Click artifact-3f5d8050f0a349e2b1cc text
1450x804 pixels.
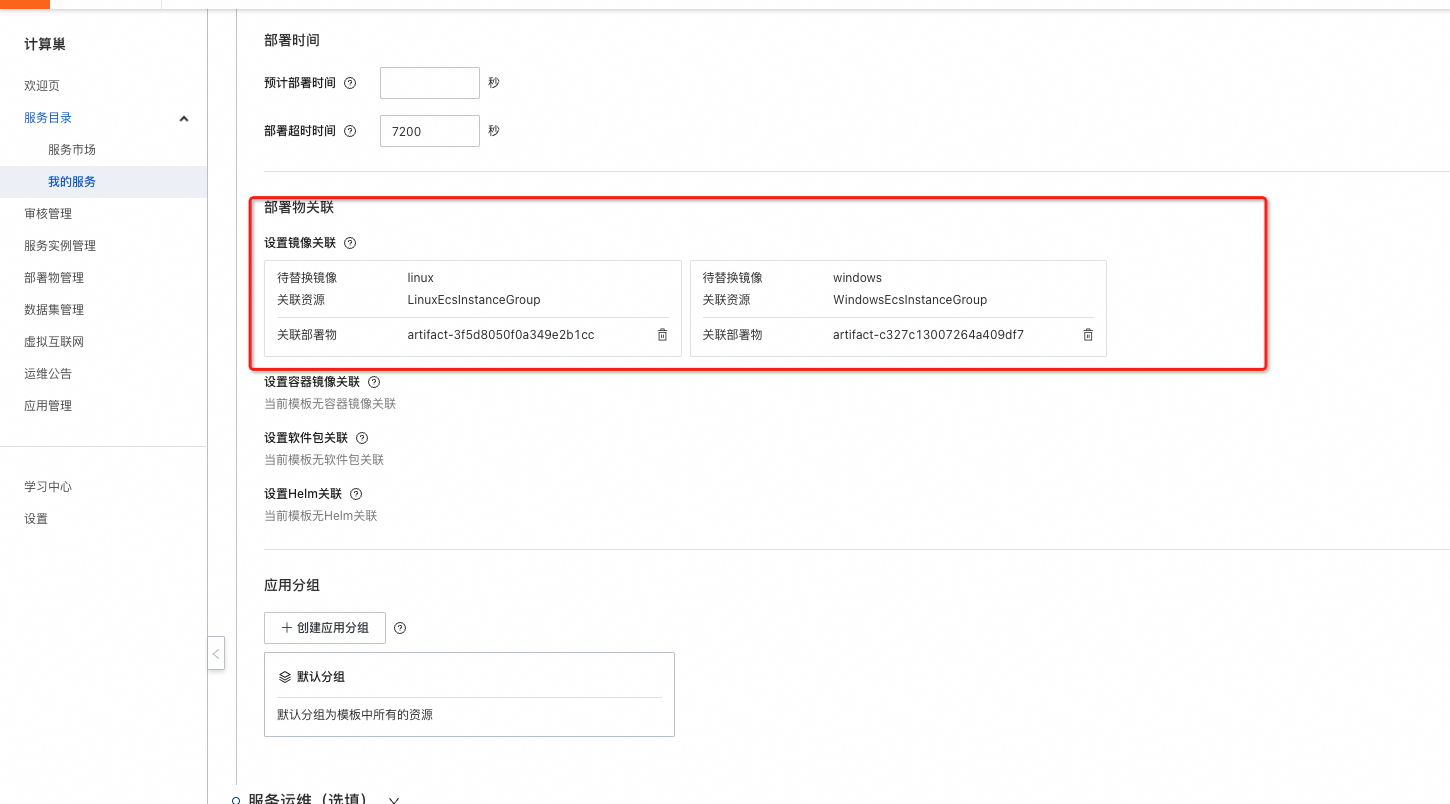pos(501,335)
